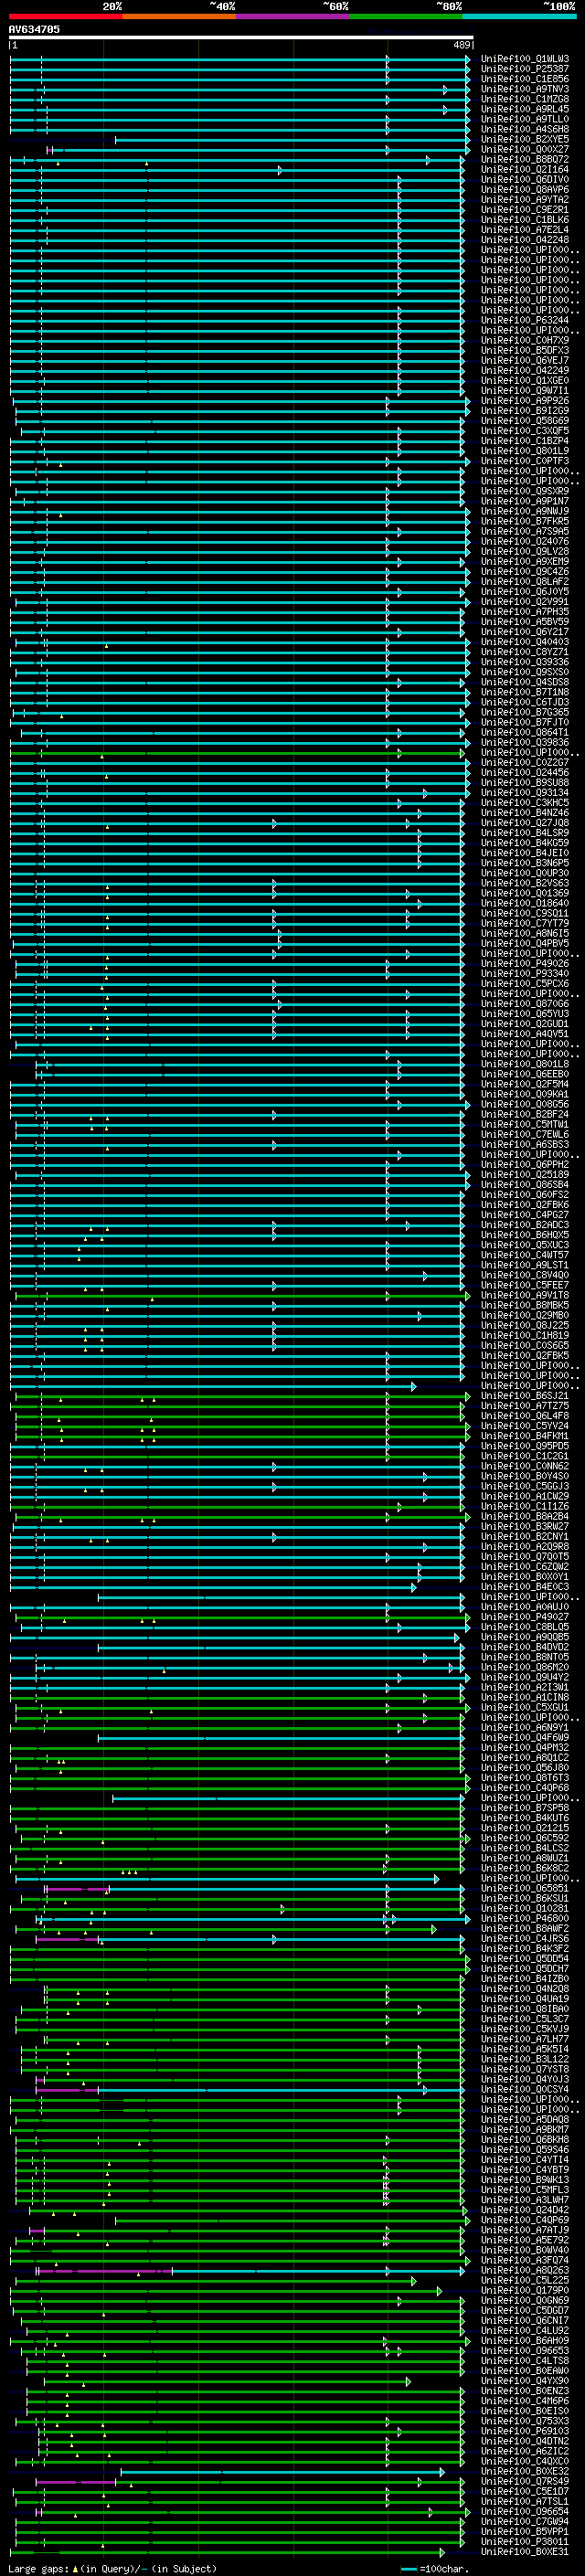Select the UniRef100_Q8AVP6 label

525,190
